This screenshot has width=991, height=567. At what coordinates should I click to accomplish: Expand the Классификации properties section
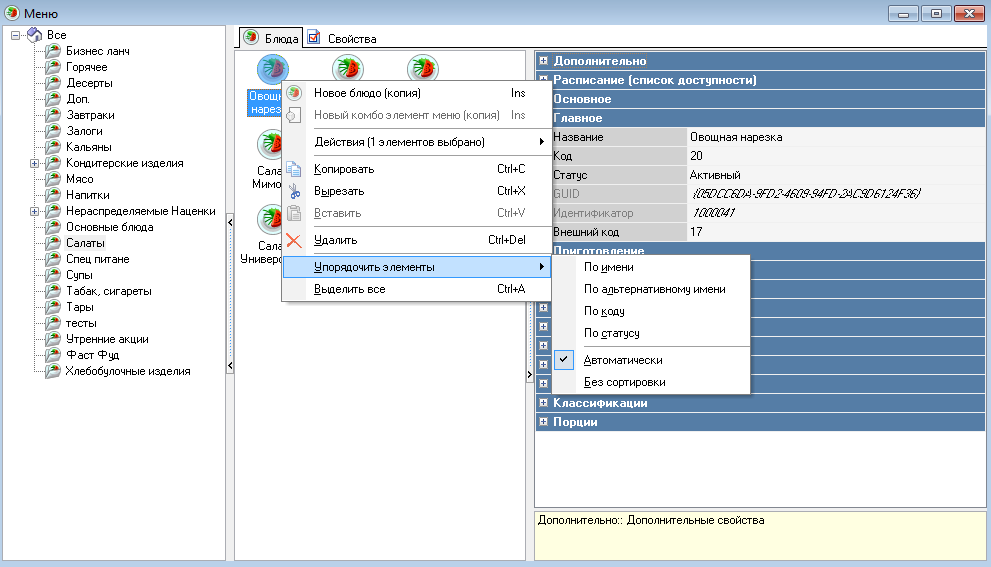(543, 403)
